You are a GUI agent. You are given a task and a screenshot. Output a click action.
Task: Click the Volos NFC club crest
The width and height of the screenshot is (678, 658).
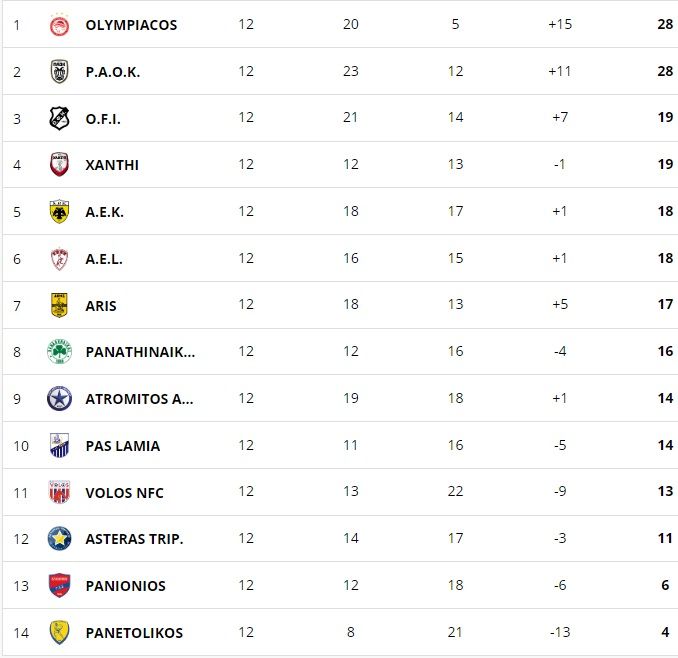point(59,492)
